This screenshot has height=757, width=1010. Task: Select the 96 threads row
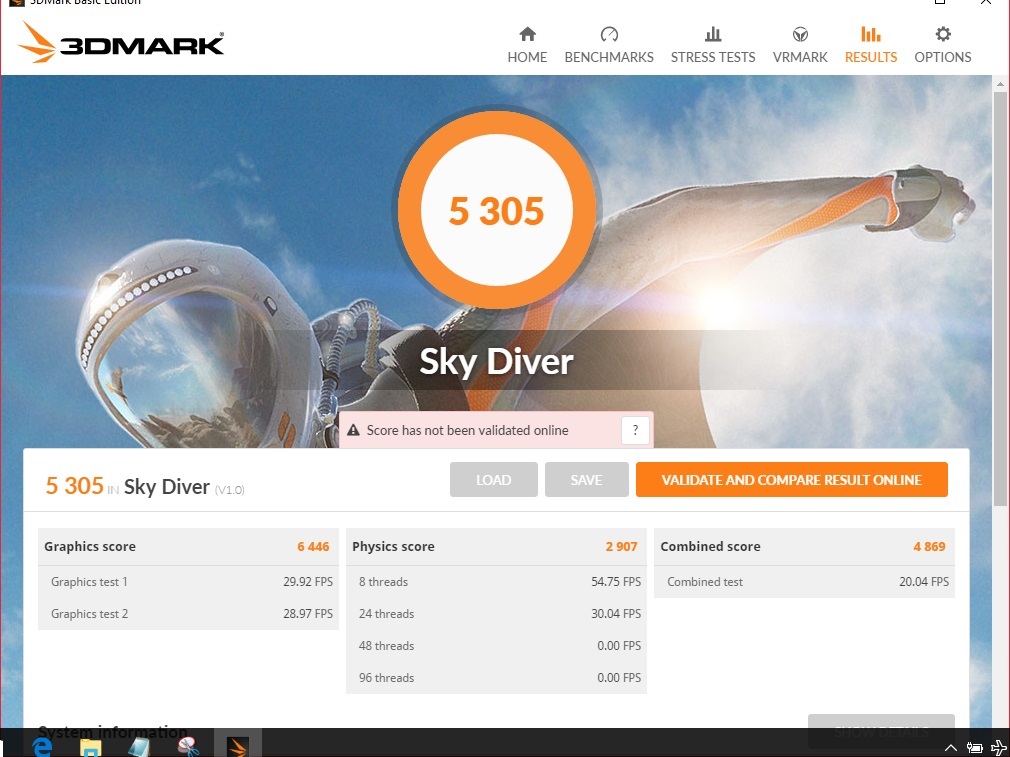click(496, 678)
